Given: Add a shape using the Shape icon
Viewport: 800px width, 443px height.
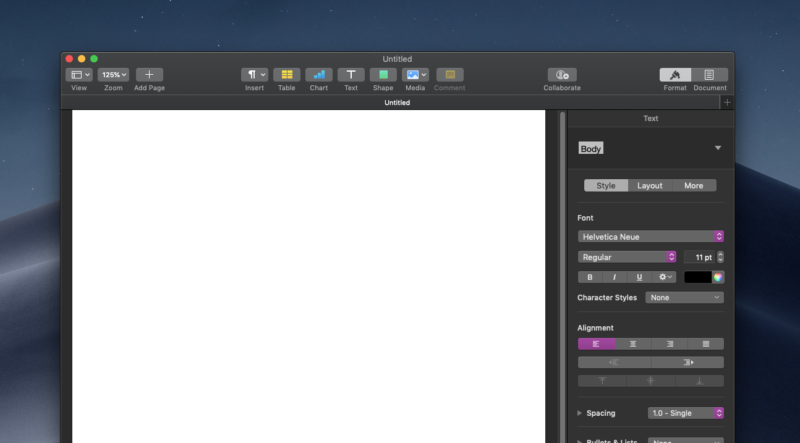Looking at the screenshot, I should (383, 75).
